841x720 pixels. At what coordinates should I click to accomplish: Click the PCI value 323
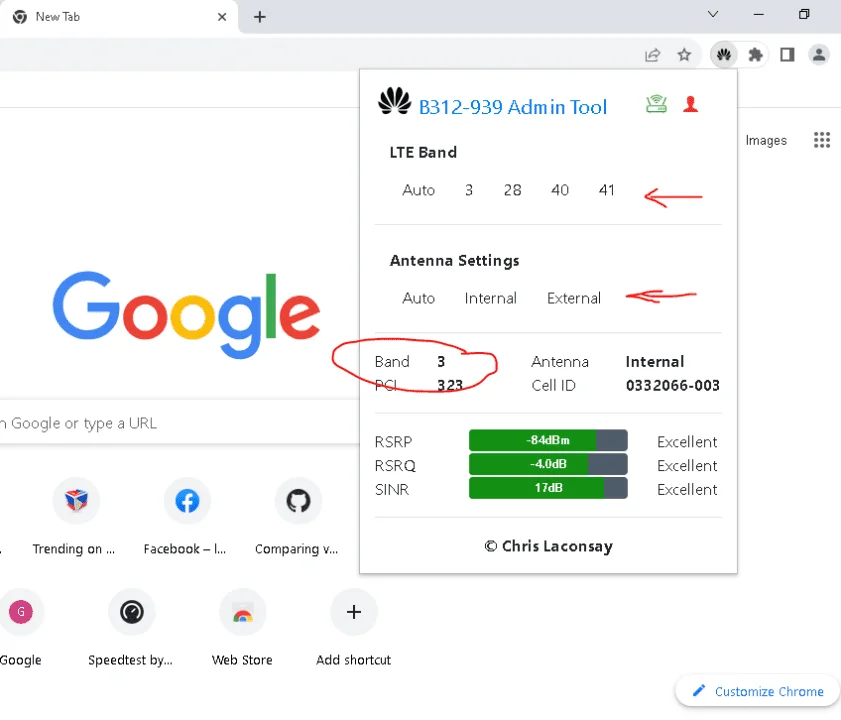click(449, 385)
